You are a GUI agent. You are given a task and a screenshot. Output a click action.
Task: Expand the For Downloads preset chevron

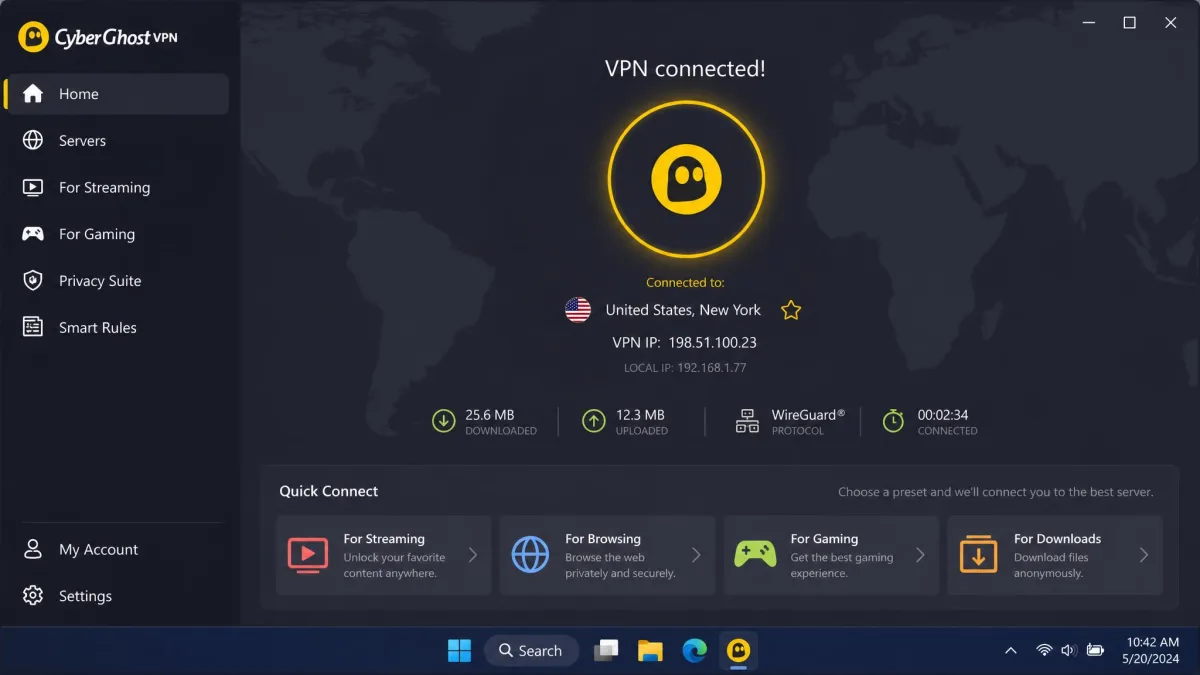pyautogui.click(x=1144, y=555)
